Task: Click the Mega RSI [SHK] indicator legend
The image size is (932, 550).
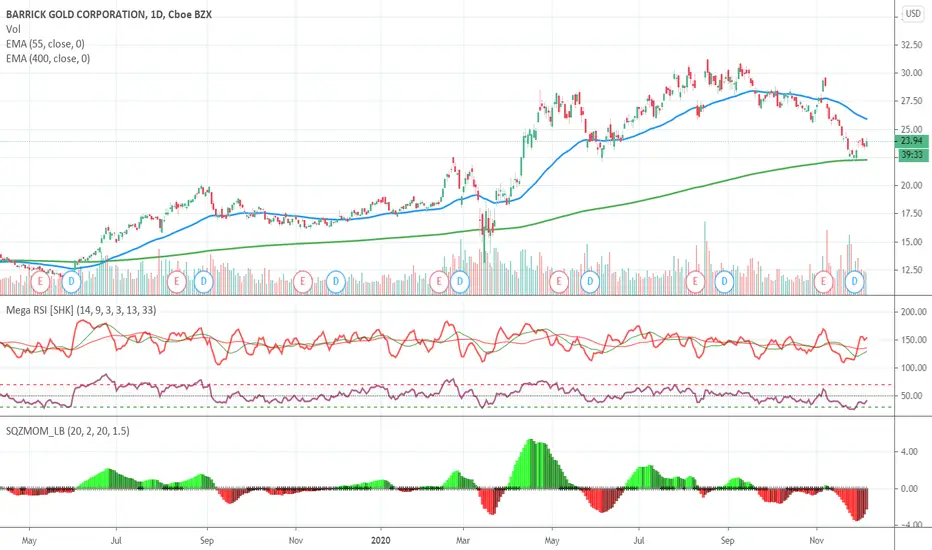Action: (81, 310)
